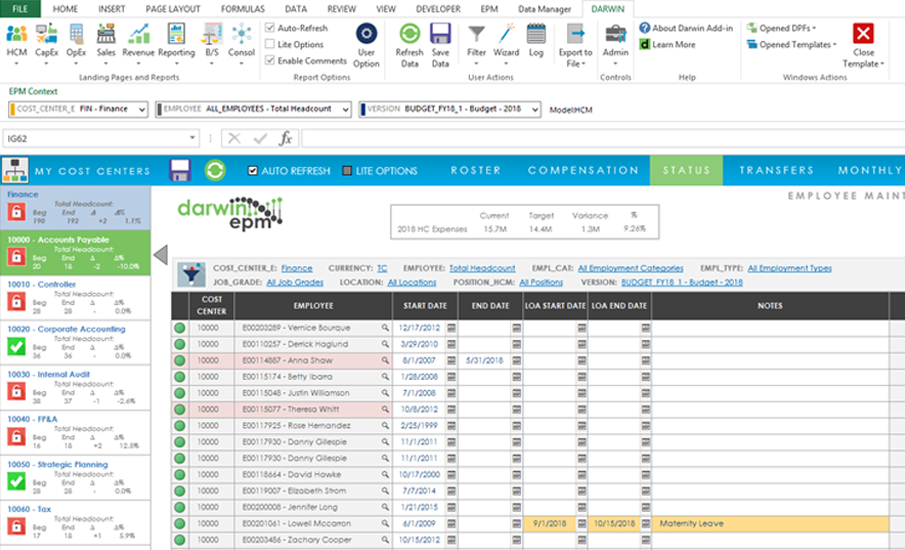Switch to the Data Manager ribbon tab
The width and height of the screenshot is (905, 550).
tap(544, 9)
